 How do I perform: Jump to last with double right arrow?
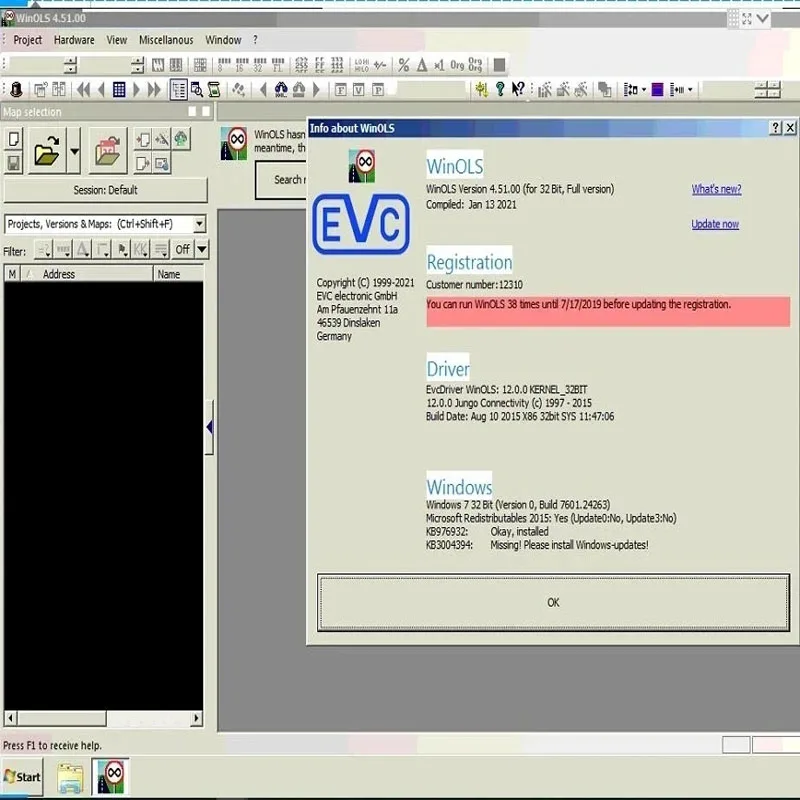pyautogui.click(x=154, y=90)
